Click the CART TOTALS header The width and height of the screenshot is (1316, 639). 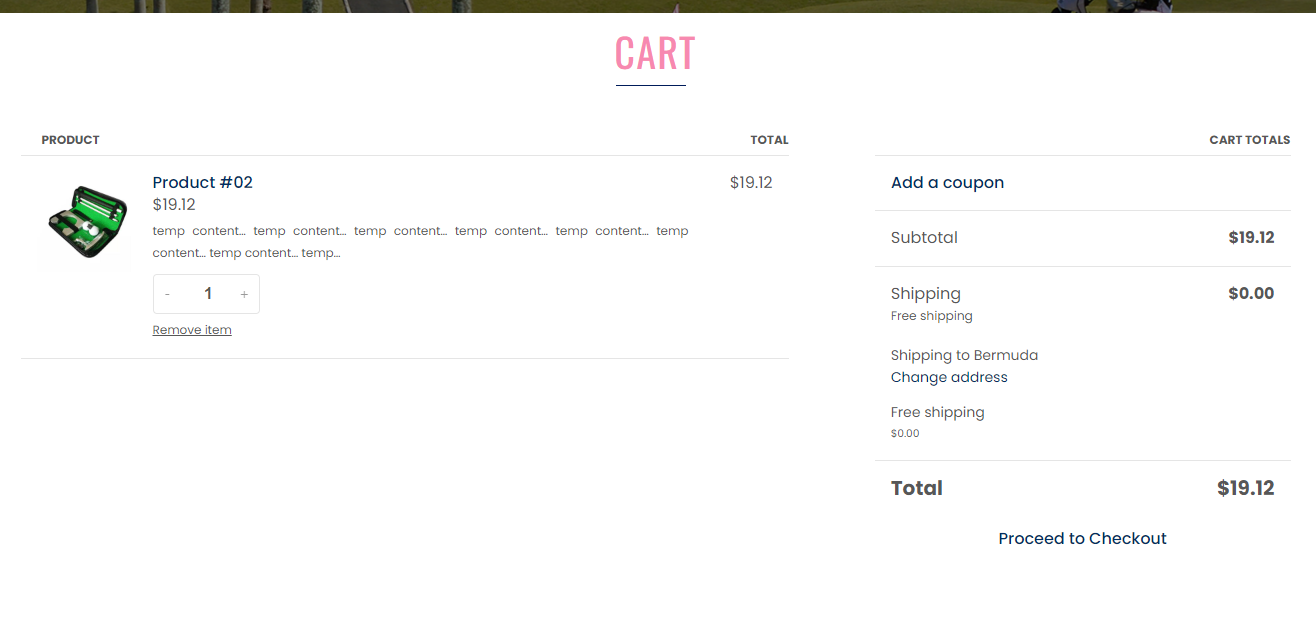tap(1250, 140)
